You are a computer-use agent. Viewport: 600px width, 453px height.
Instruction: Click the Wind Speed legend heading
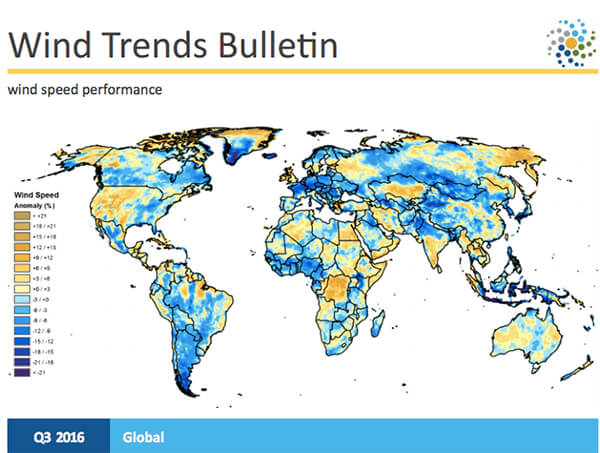tap(35, 196)
